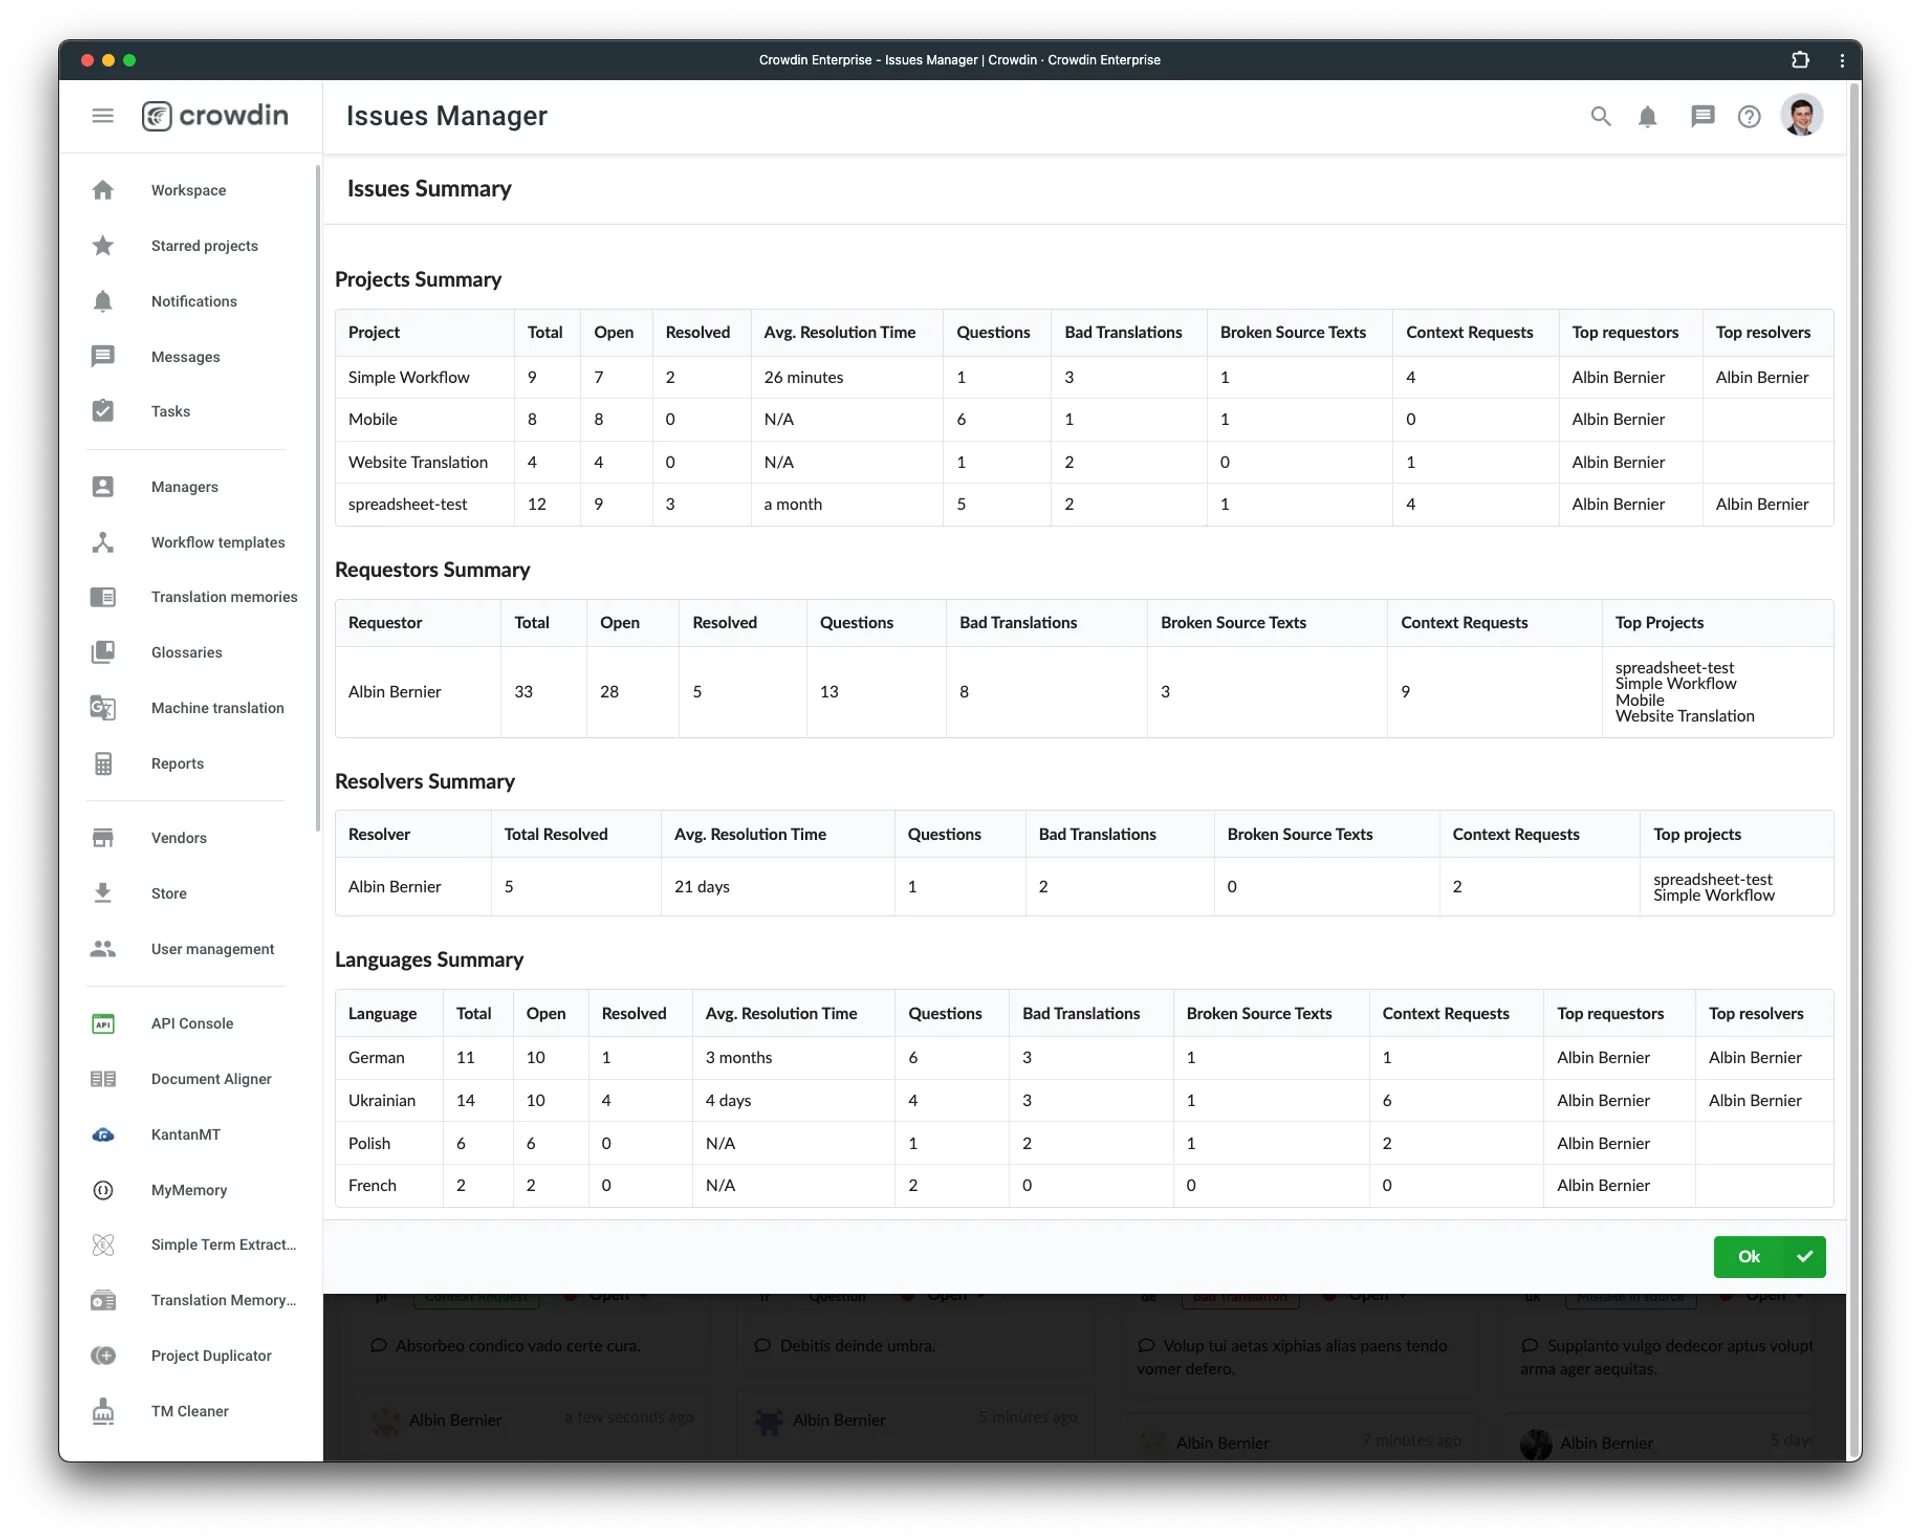Open API Console section

click(192, 1022)
